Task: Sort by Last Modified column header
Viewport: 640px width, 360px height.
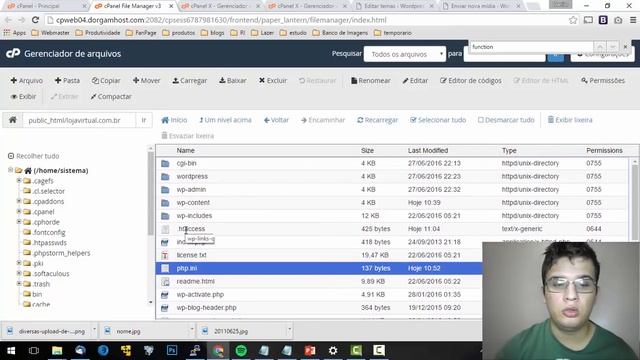Action: click(x=428, y=151)
